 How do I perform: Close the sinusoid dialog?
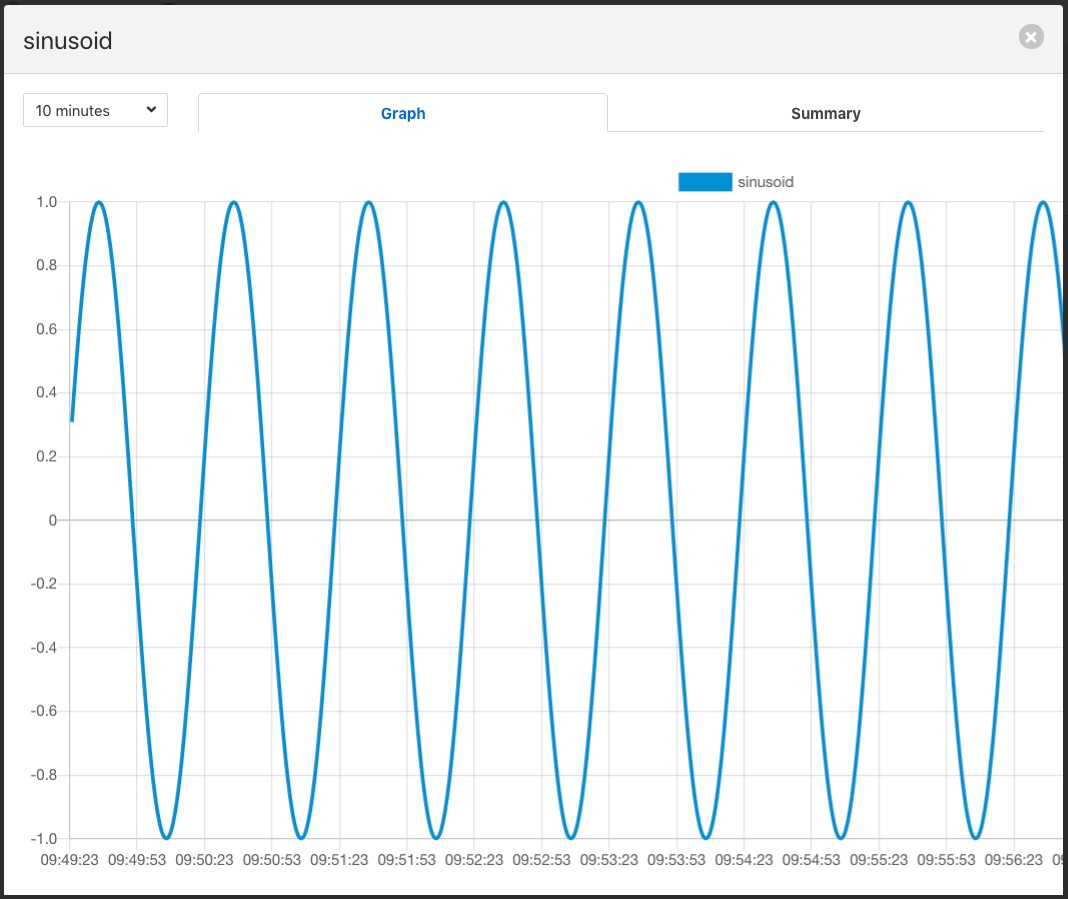point(1030,37)
